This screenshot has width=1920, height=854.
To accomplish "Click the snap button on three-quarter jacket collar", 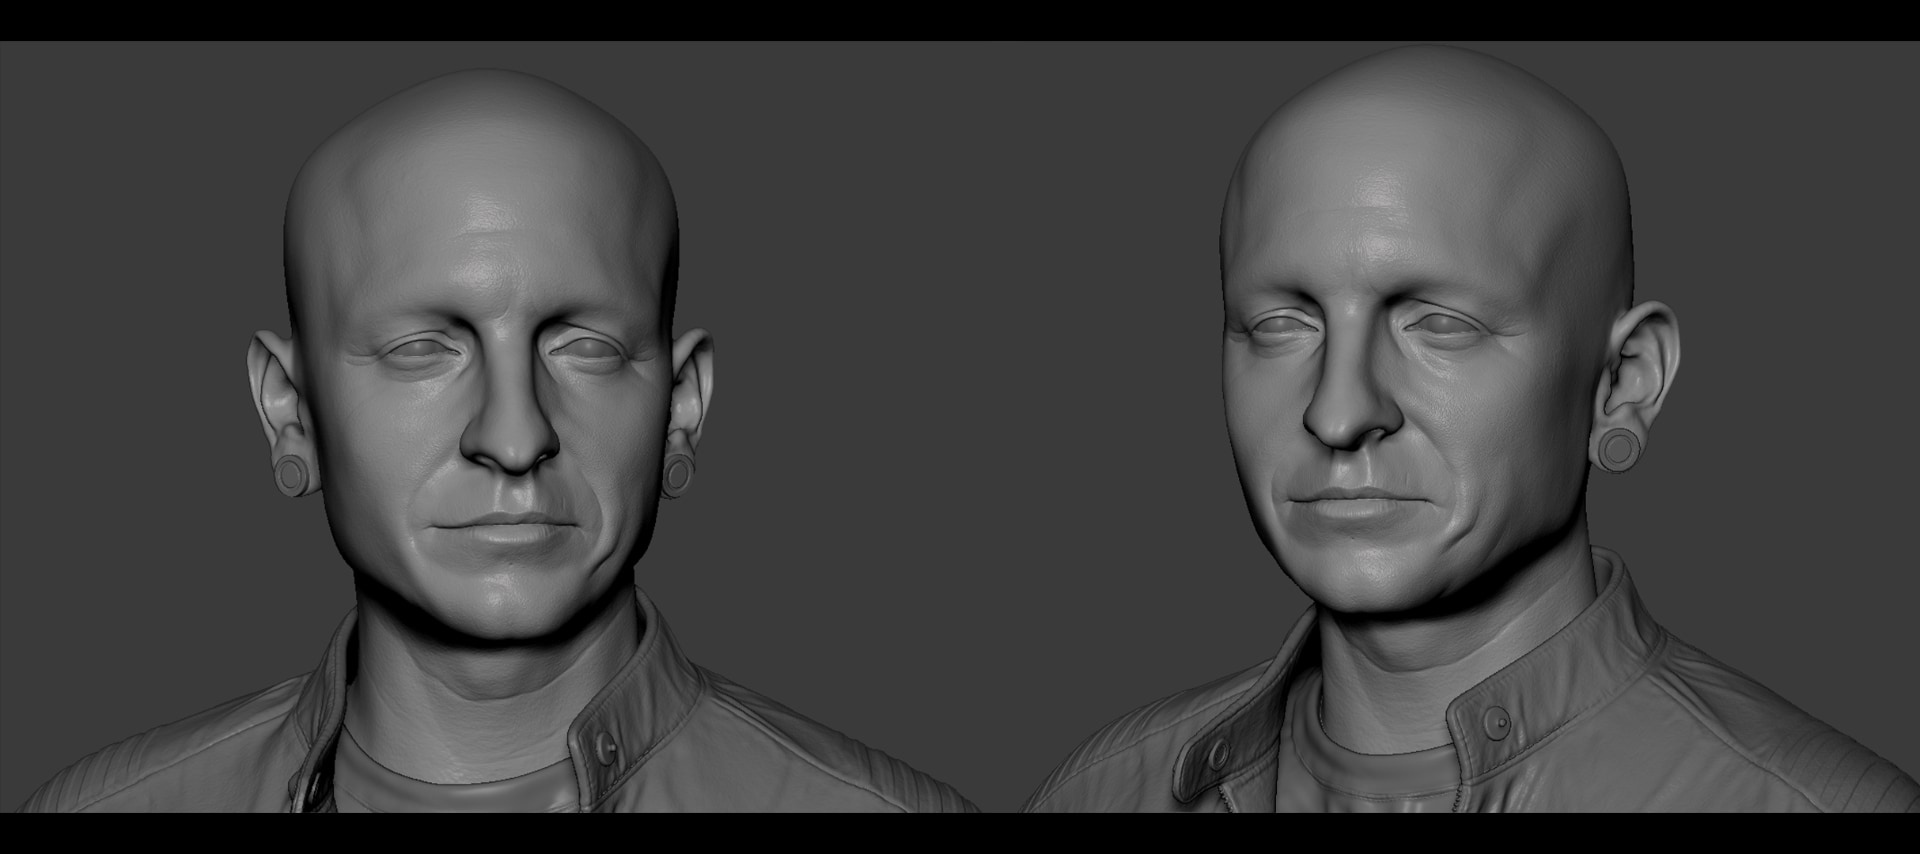I will point(1495,722).
